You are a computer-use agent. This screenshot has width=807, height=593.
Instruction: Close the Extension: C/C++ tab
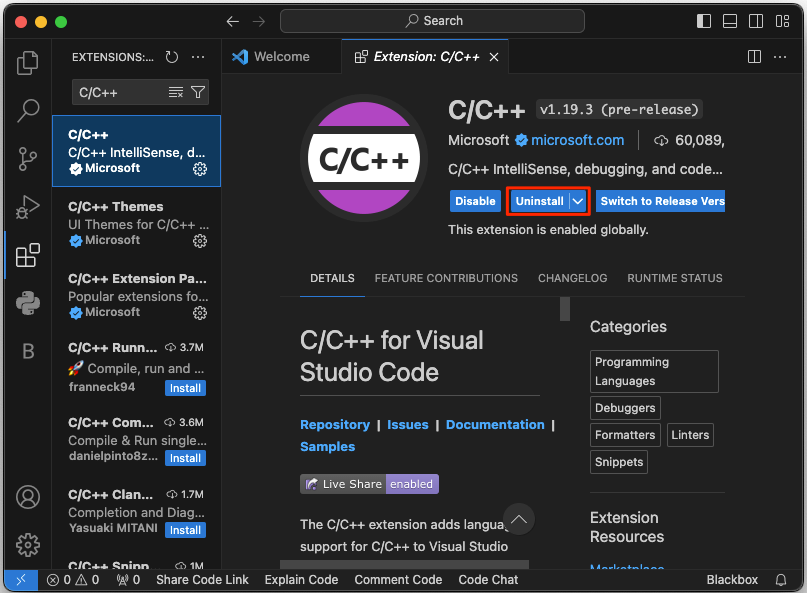coord(494,57)
